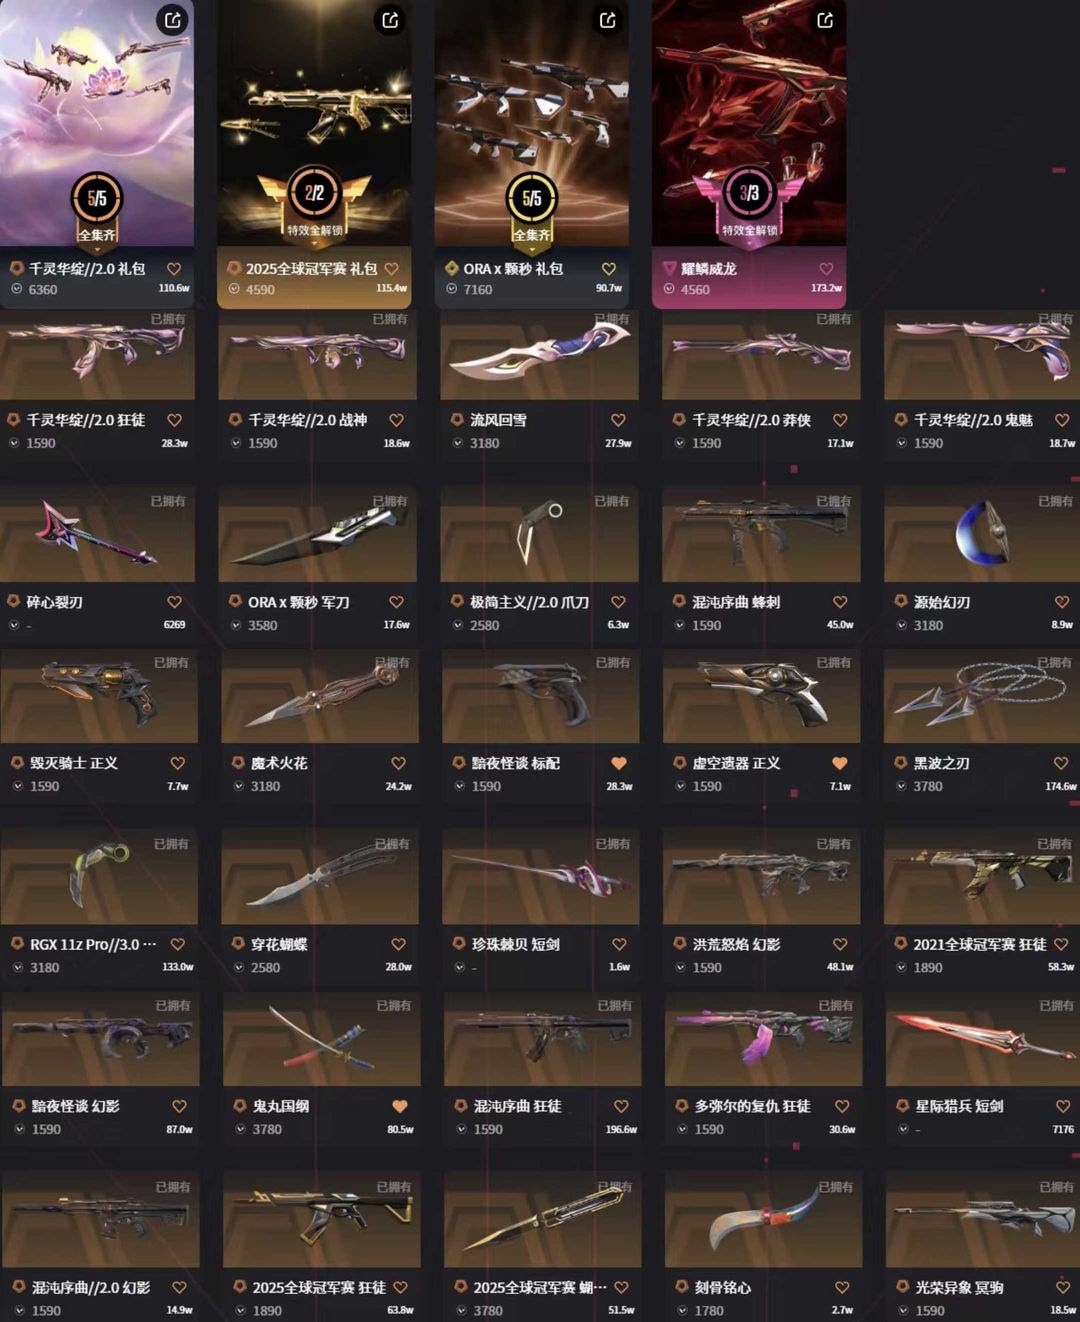Like the 耀鳞威龙 bundle heart
This screenshot has height=1322, width=1080.
tap(826, 269)
